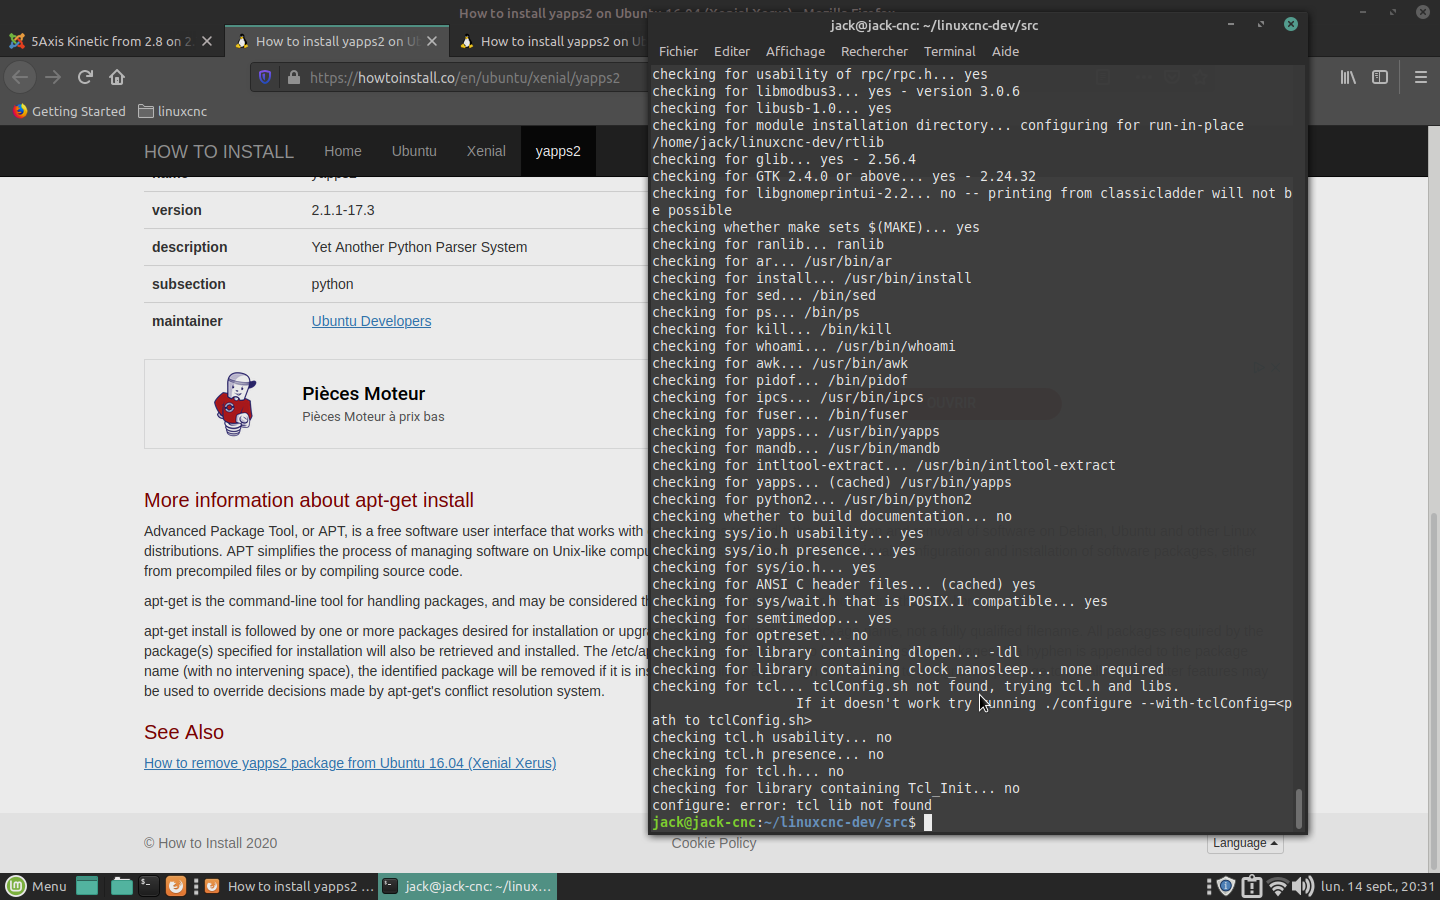Open the Linux Mint Menu button
This screenshot has width=1440, height=900.
coord(37,886)
